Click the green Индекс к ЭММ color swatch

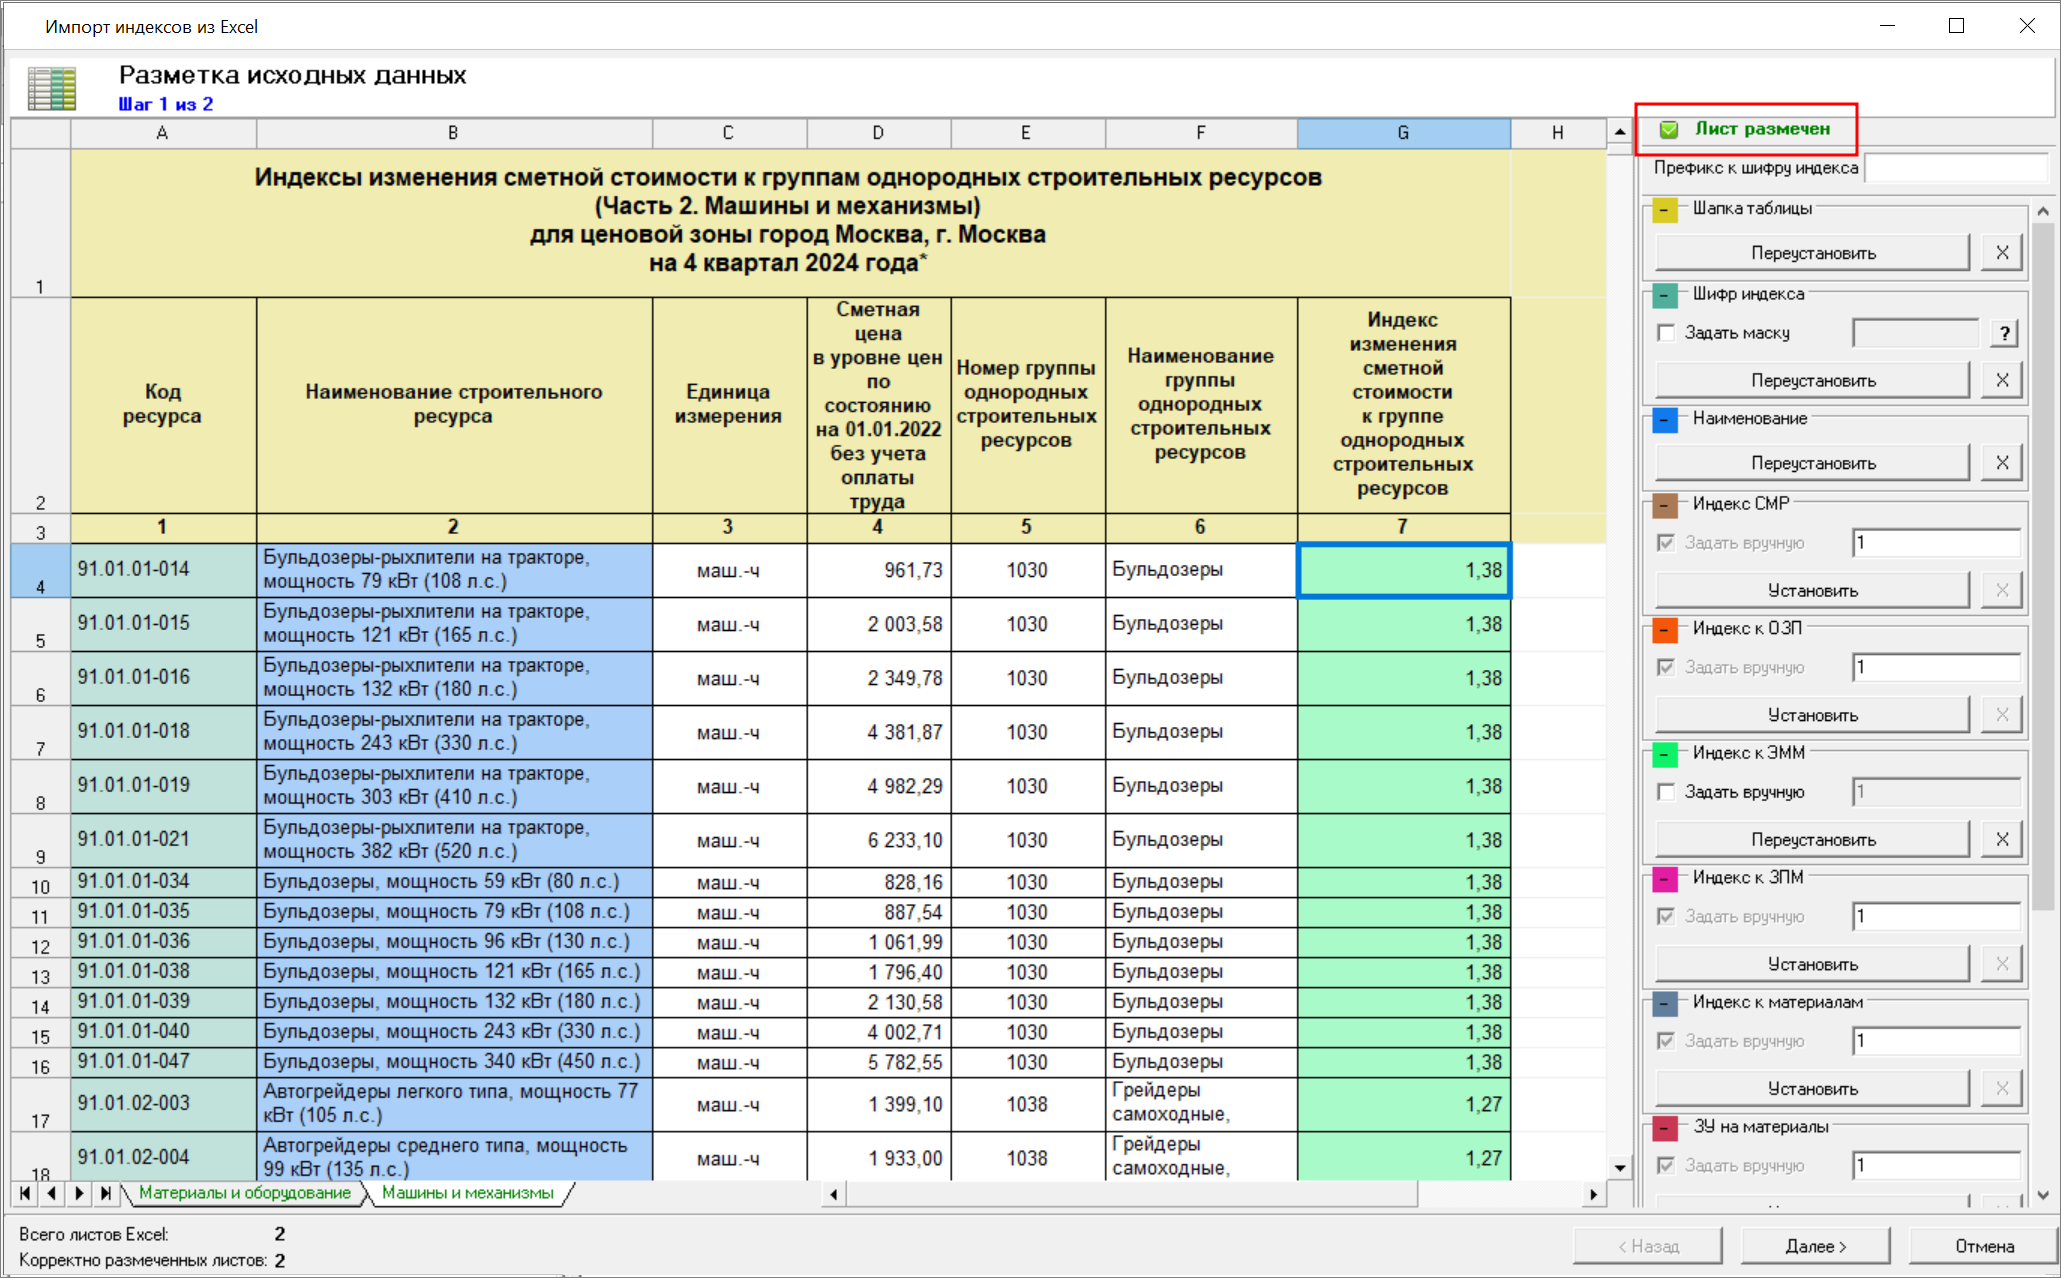tap(1665, 754)
